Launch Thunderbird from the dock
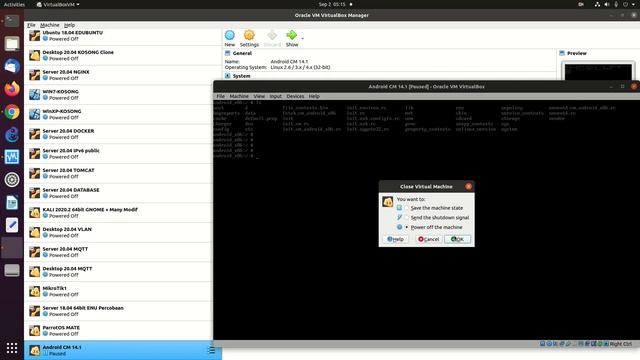Screen dimensions: 640x360 [12, 66]
